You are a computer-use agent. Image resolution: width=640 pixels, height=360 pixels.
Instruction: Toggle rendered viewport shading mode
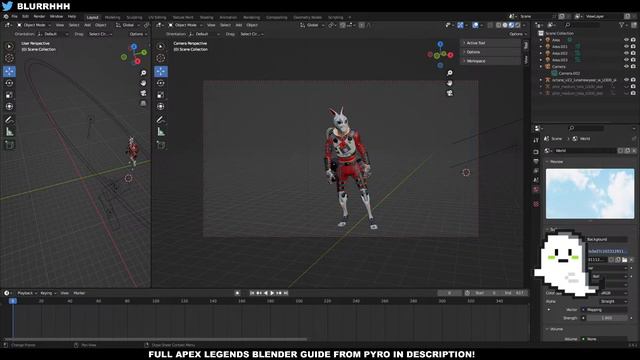pos(518,25)
